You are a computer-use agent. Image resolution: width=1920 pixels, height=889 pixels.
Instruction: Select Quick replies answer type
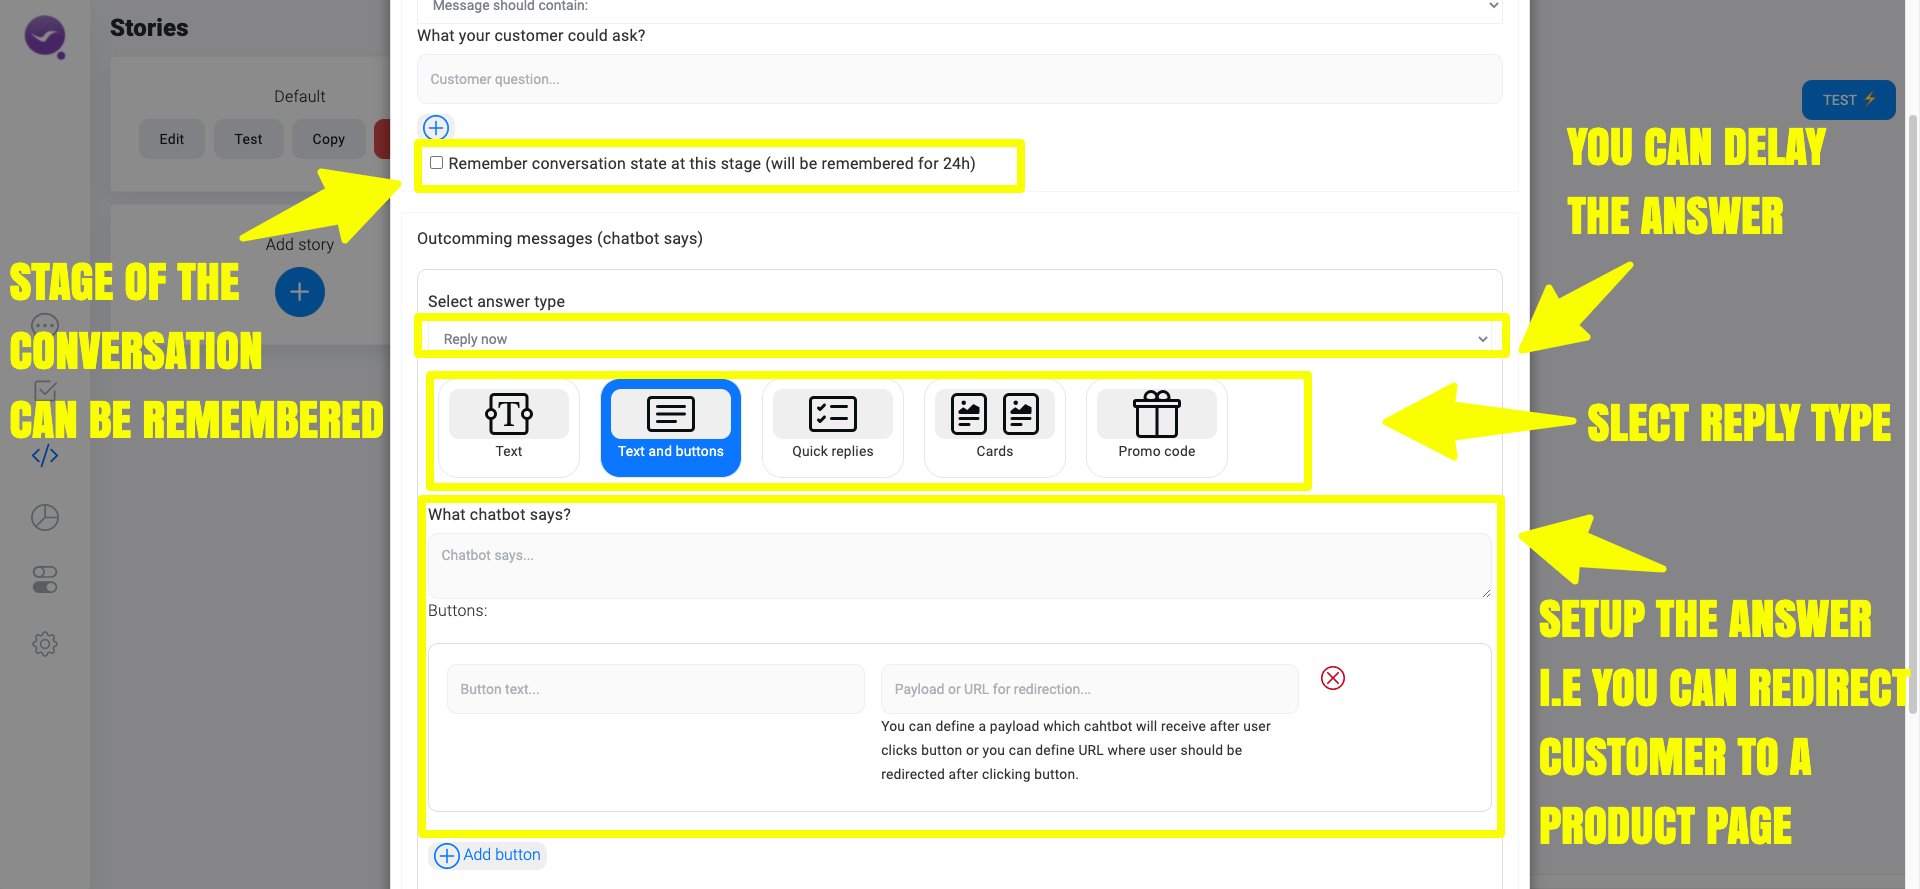point(833,428)
